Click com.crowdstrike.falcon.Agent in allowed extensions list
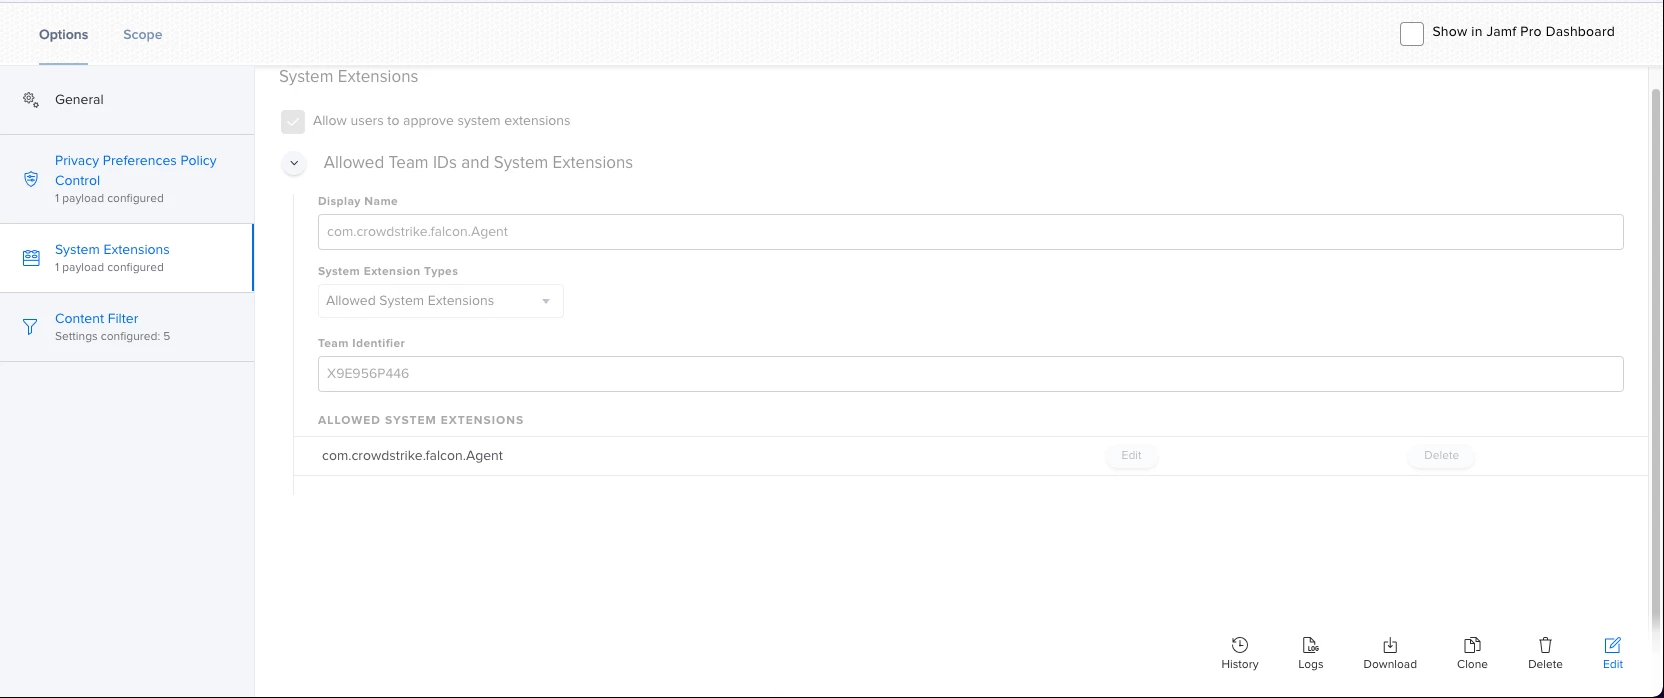Image resolution: width=1664 pixels, height=698 pixels. coord(412,456)
